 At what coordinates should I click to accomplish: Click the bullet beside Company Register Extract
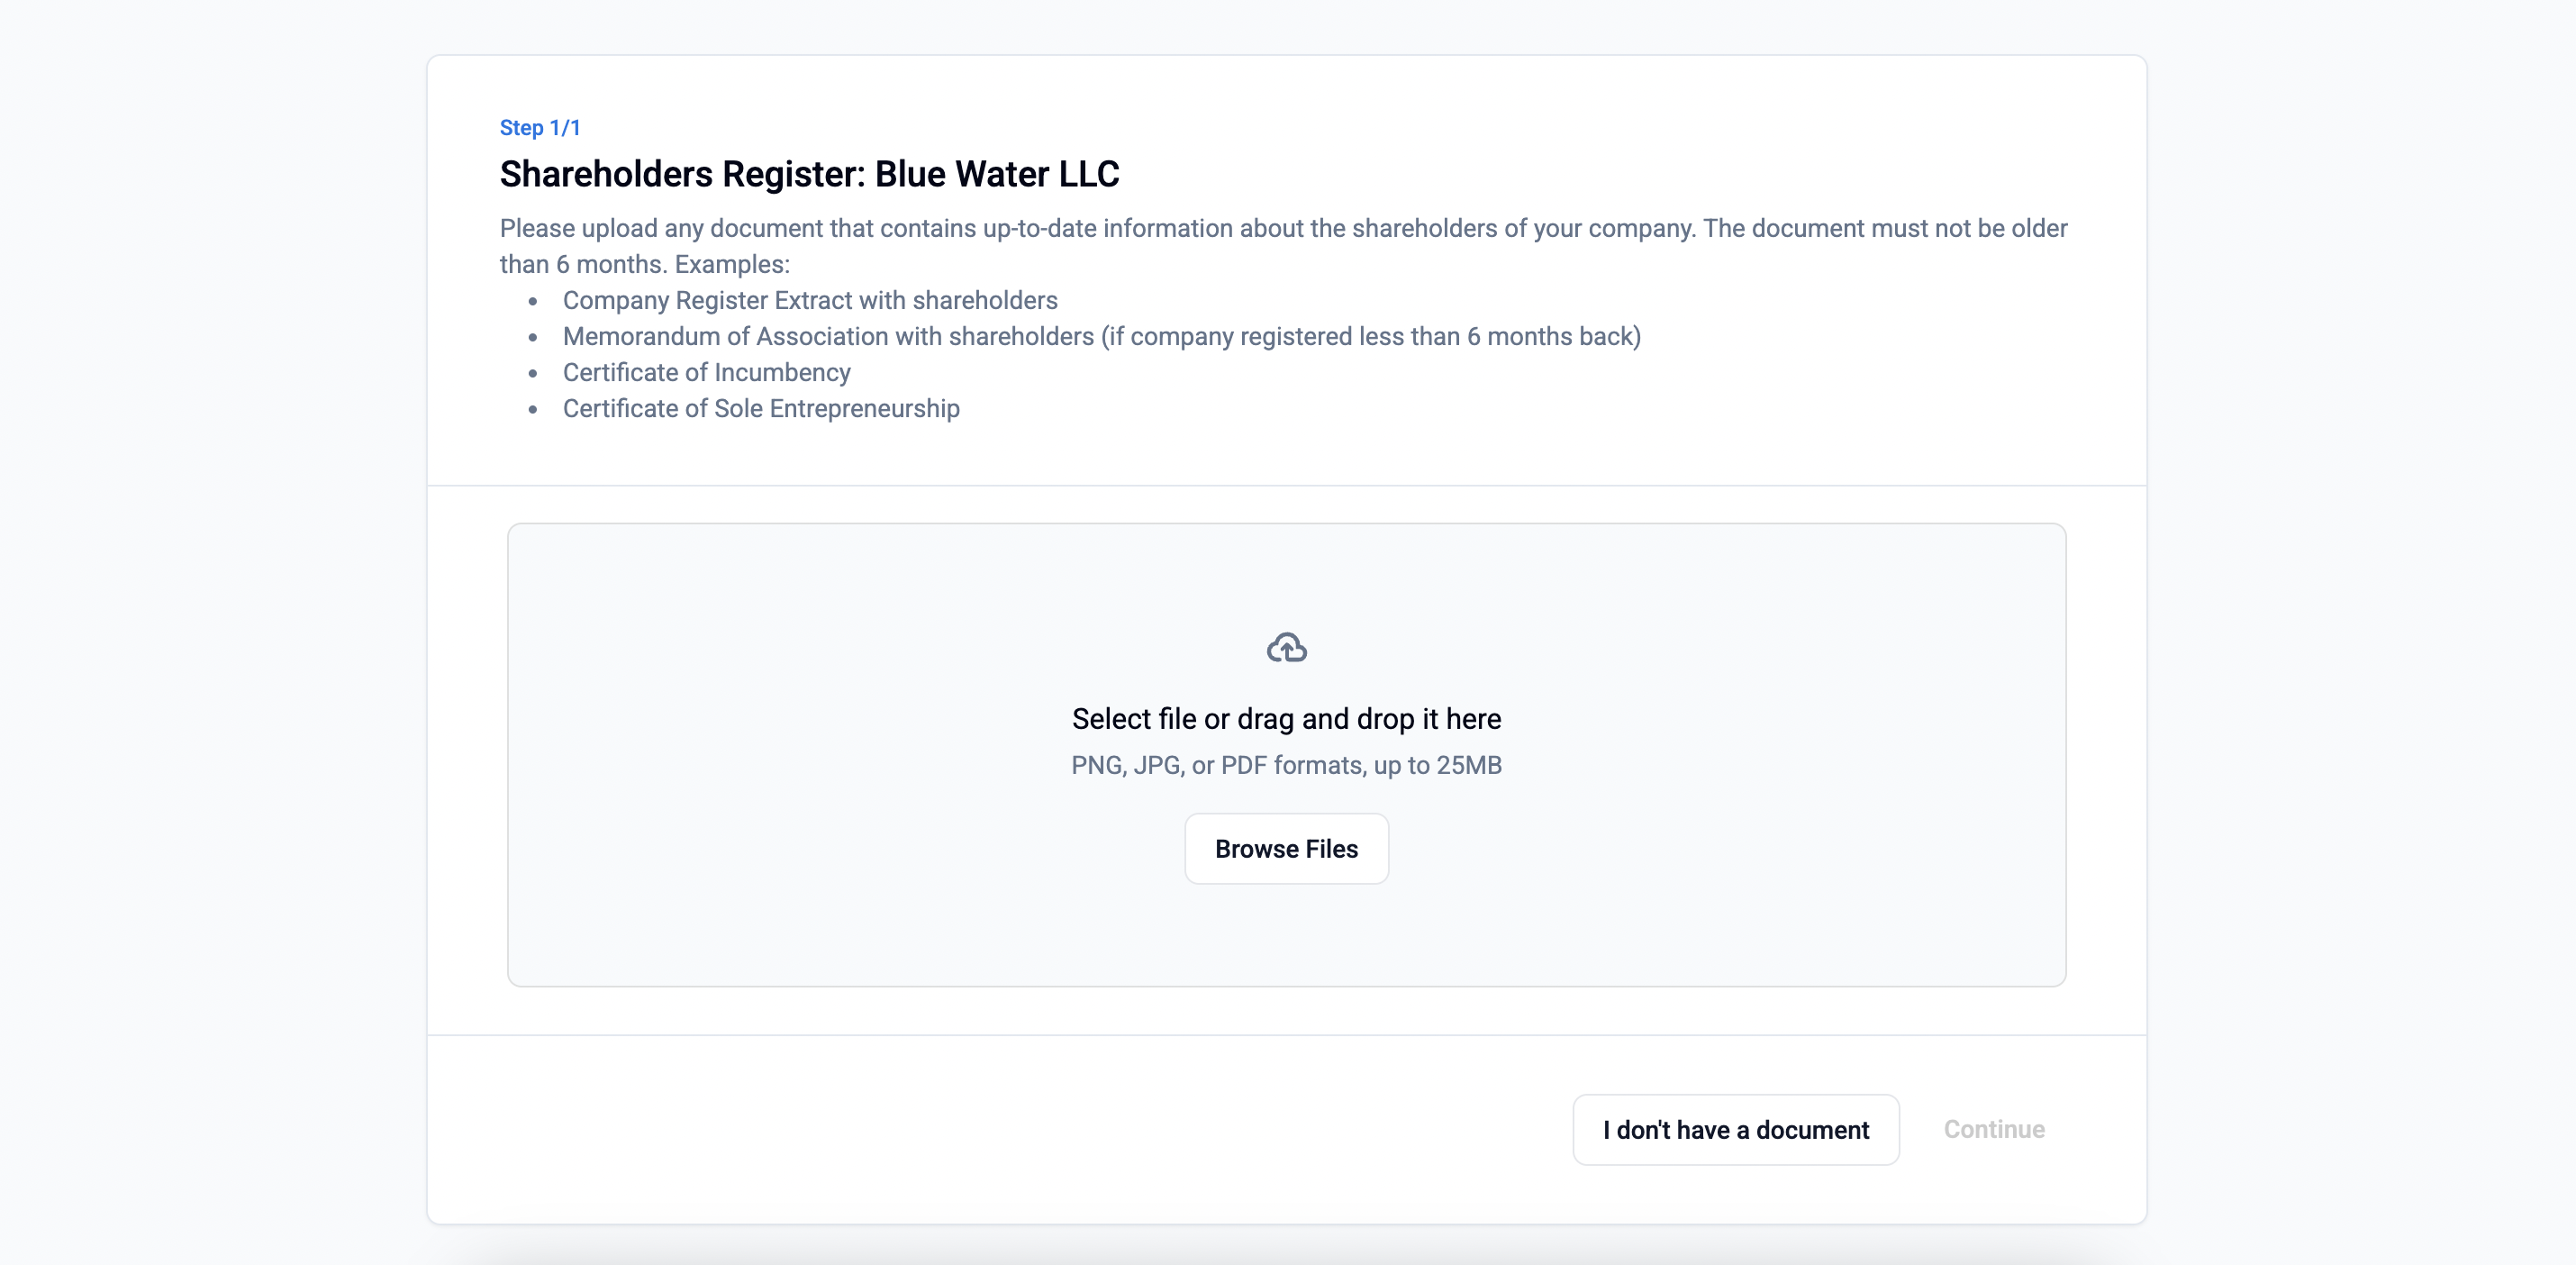pyautogui.click(x=533, y=301)
